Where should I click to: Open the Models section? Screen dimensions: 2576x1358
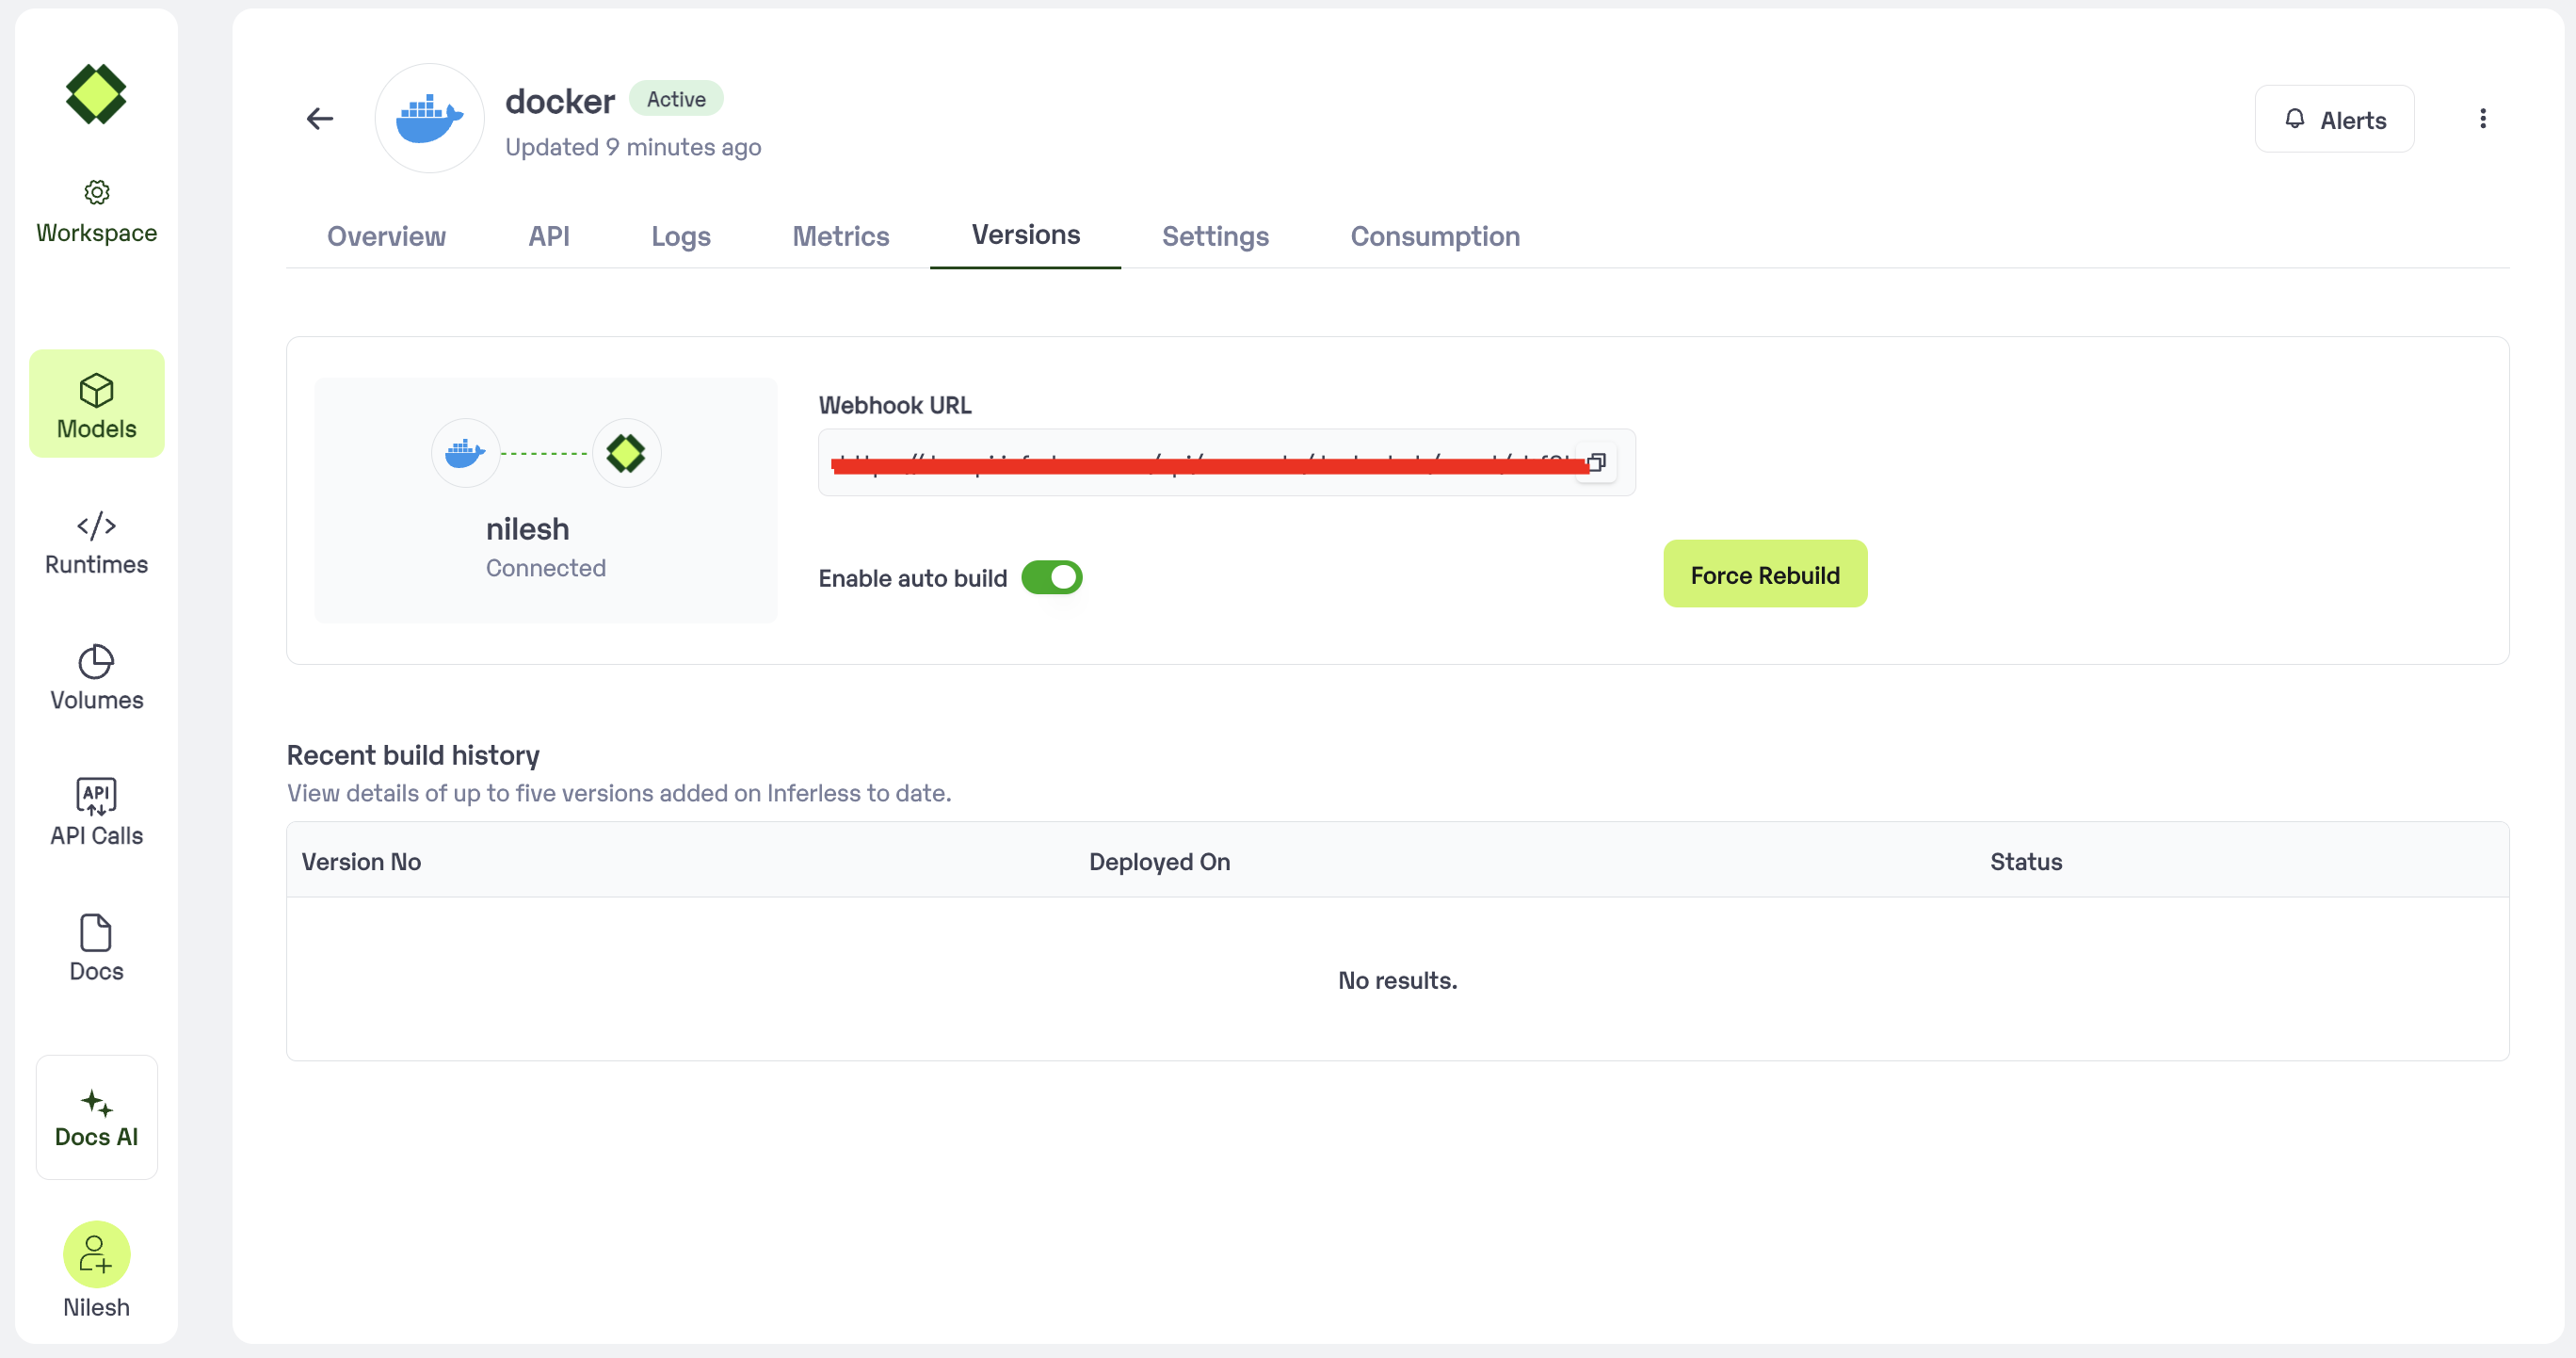(x=96, y=405)
